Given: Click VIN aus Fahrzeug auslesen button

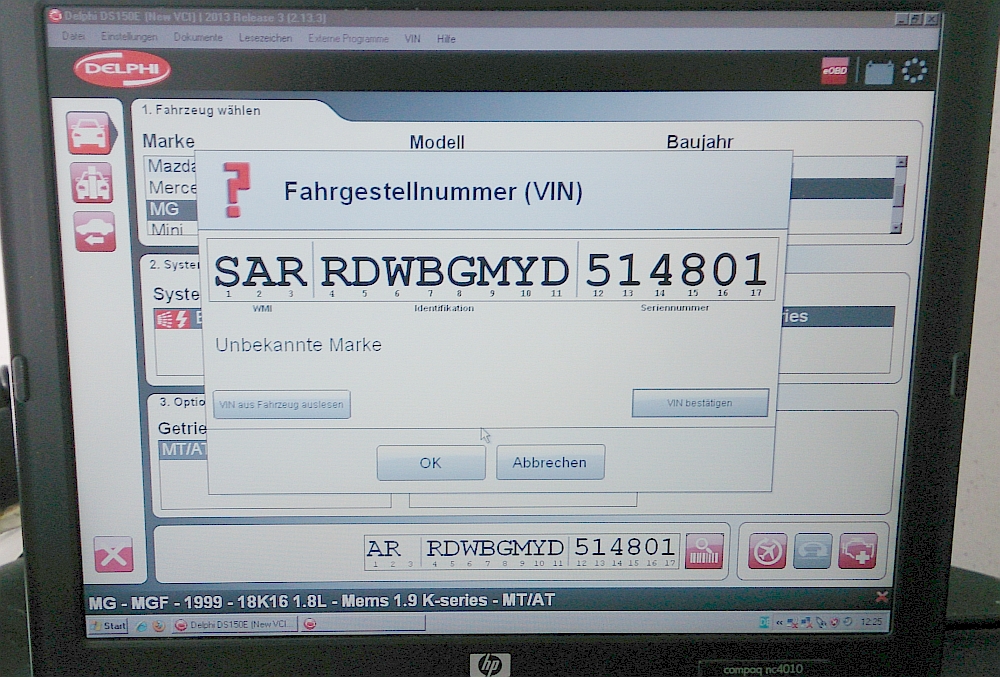Looking at the screenshot, I should (282, 405).
